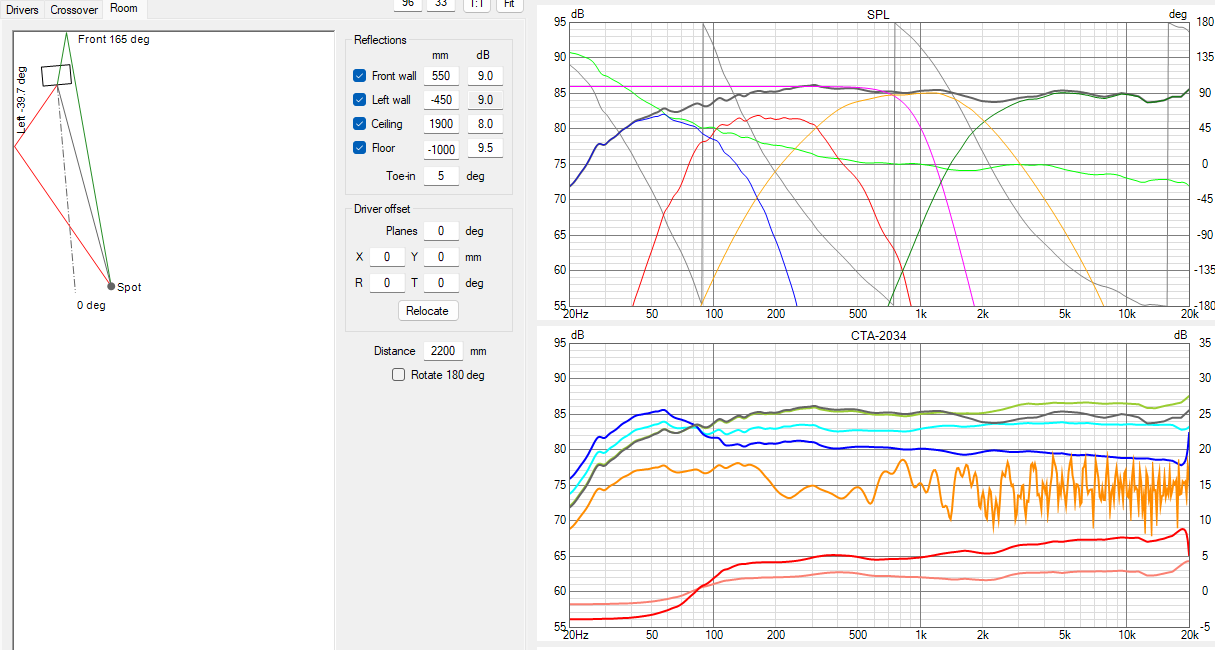Edit Ceiling dB field 8.0

[485, 124]
